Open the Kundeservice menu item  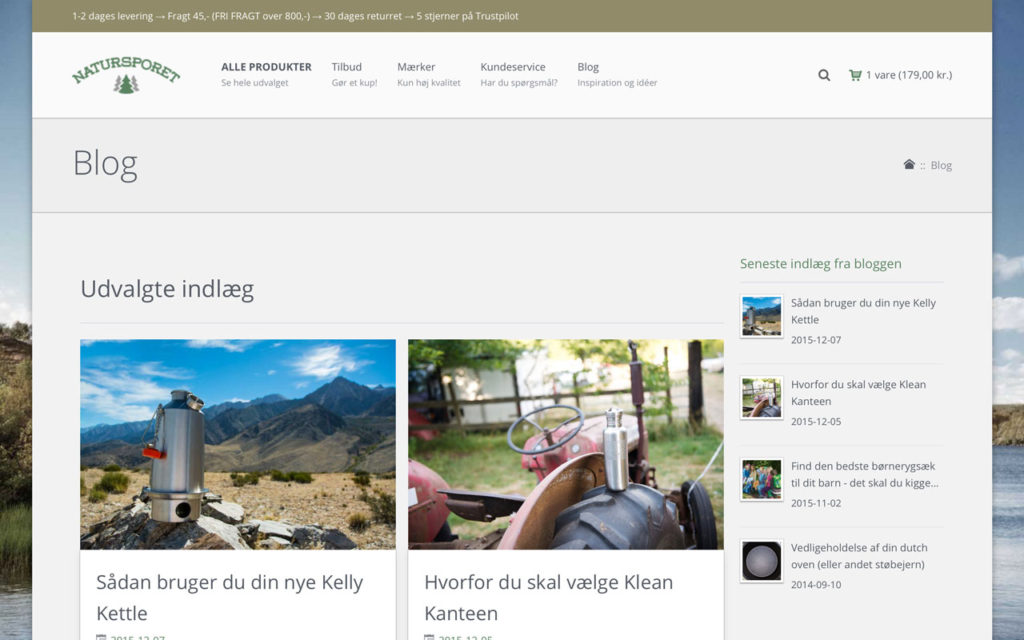pos(513,67)
